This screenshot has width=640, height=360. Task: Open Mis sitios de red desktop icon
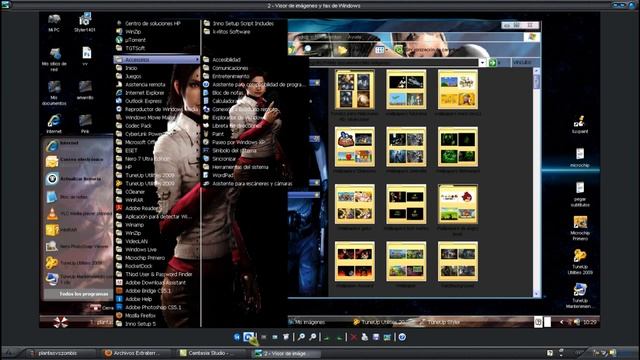[x=54, y=60]
